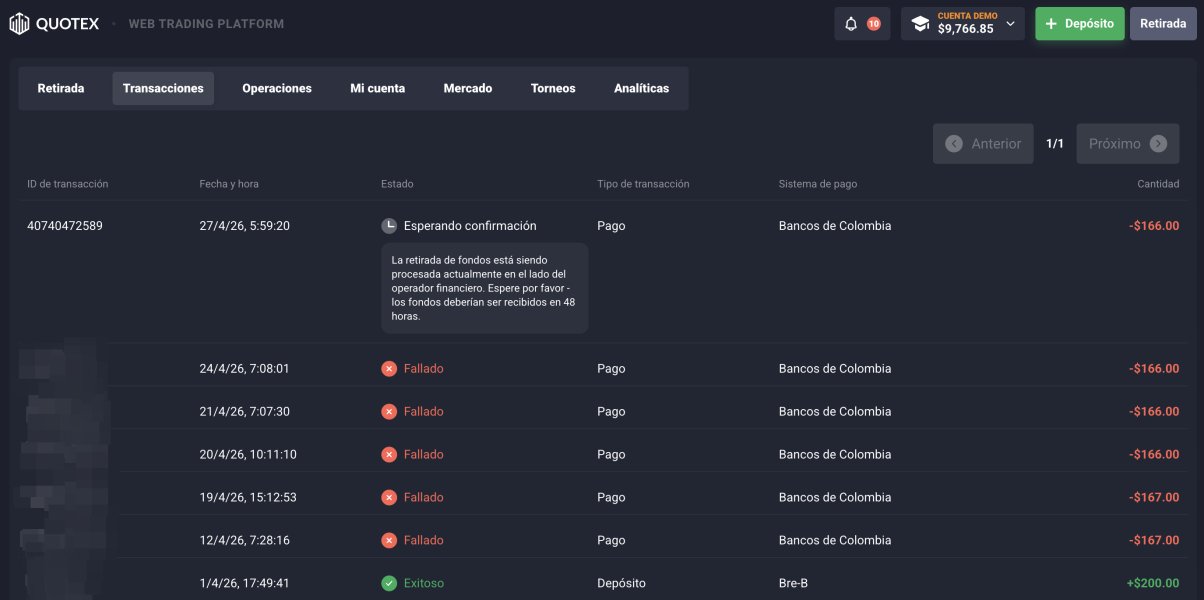The width and height of the screenshot is (1204, 600).
Task: Click the failed status icon for 12/4/26 row
Action: pyautogui.click(x=389, y=540)
